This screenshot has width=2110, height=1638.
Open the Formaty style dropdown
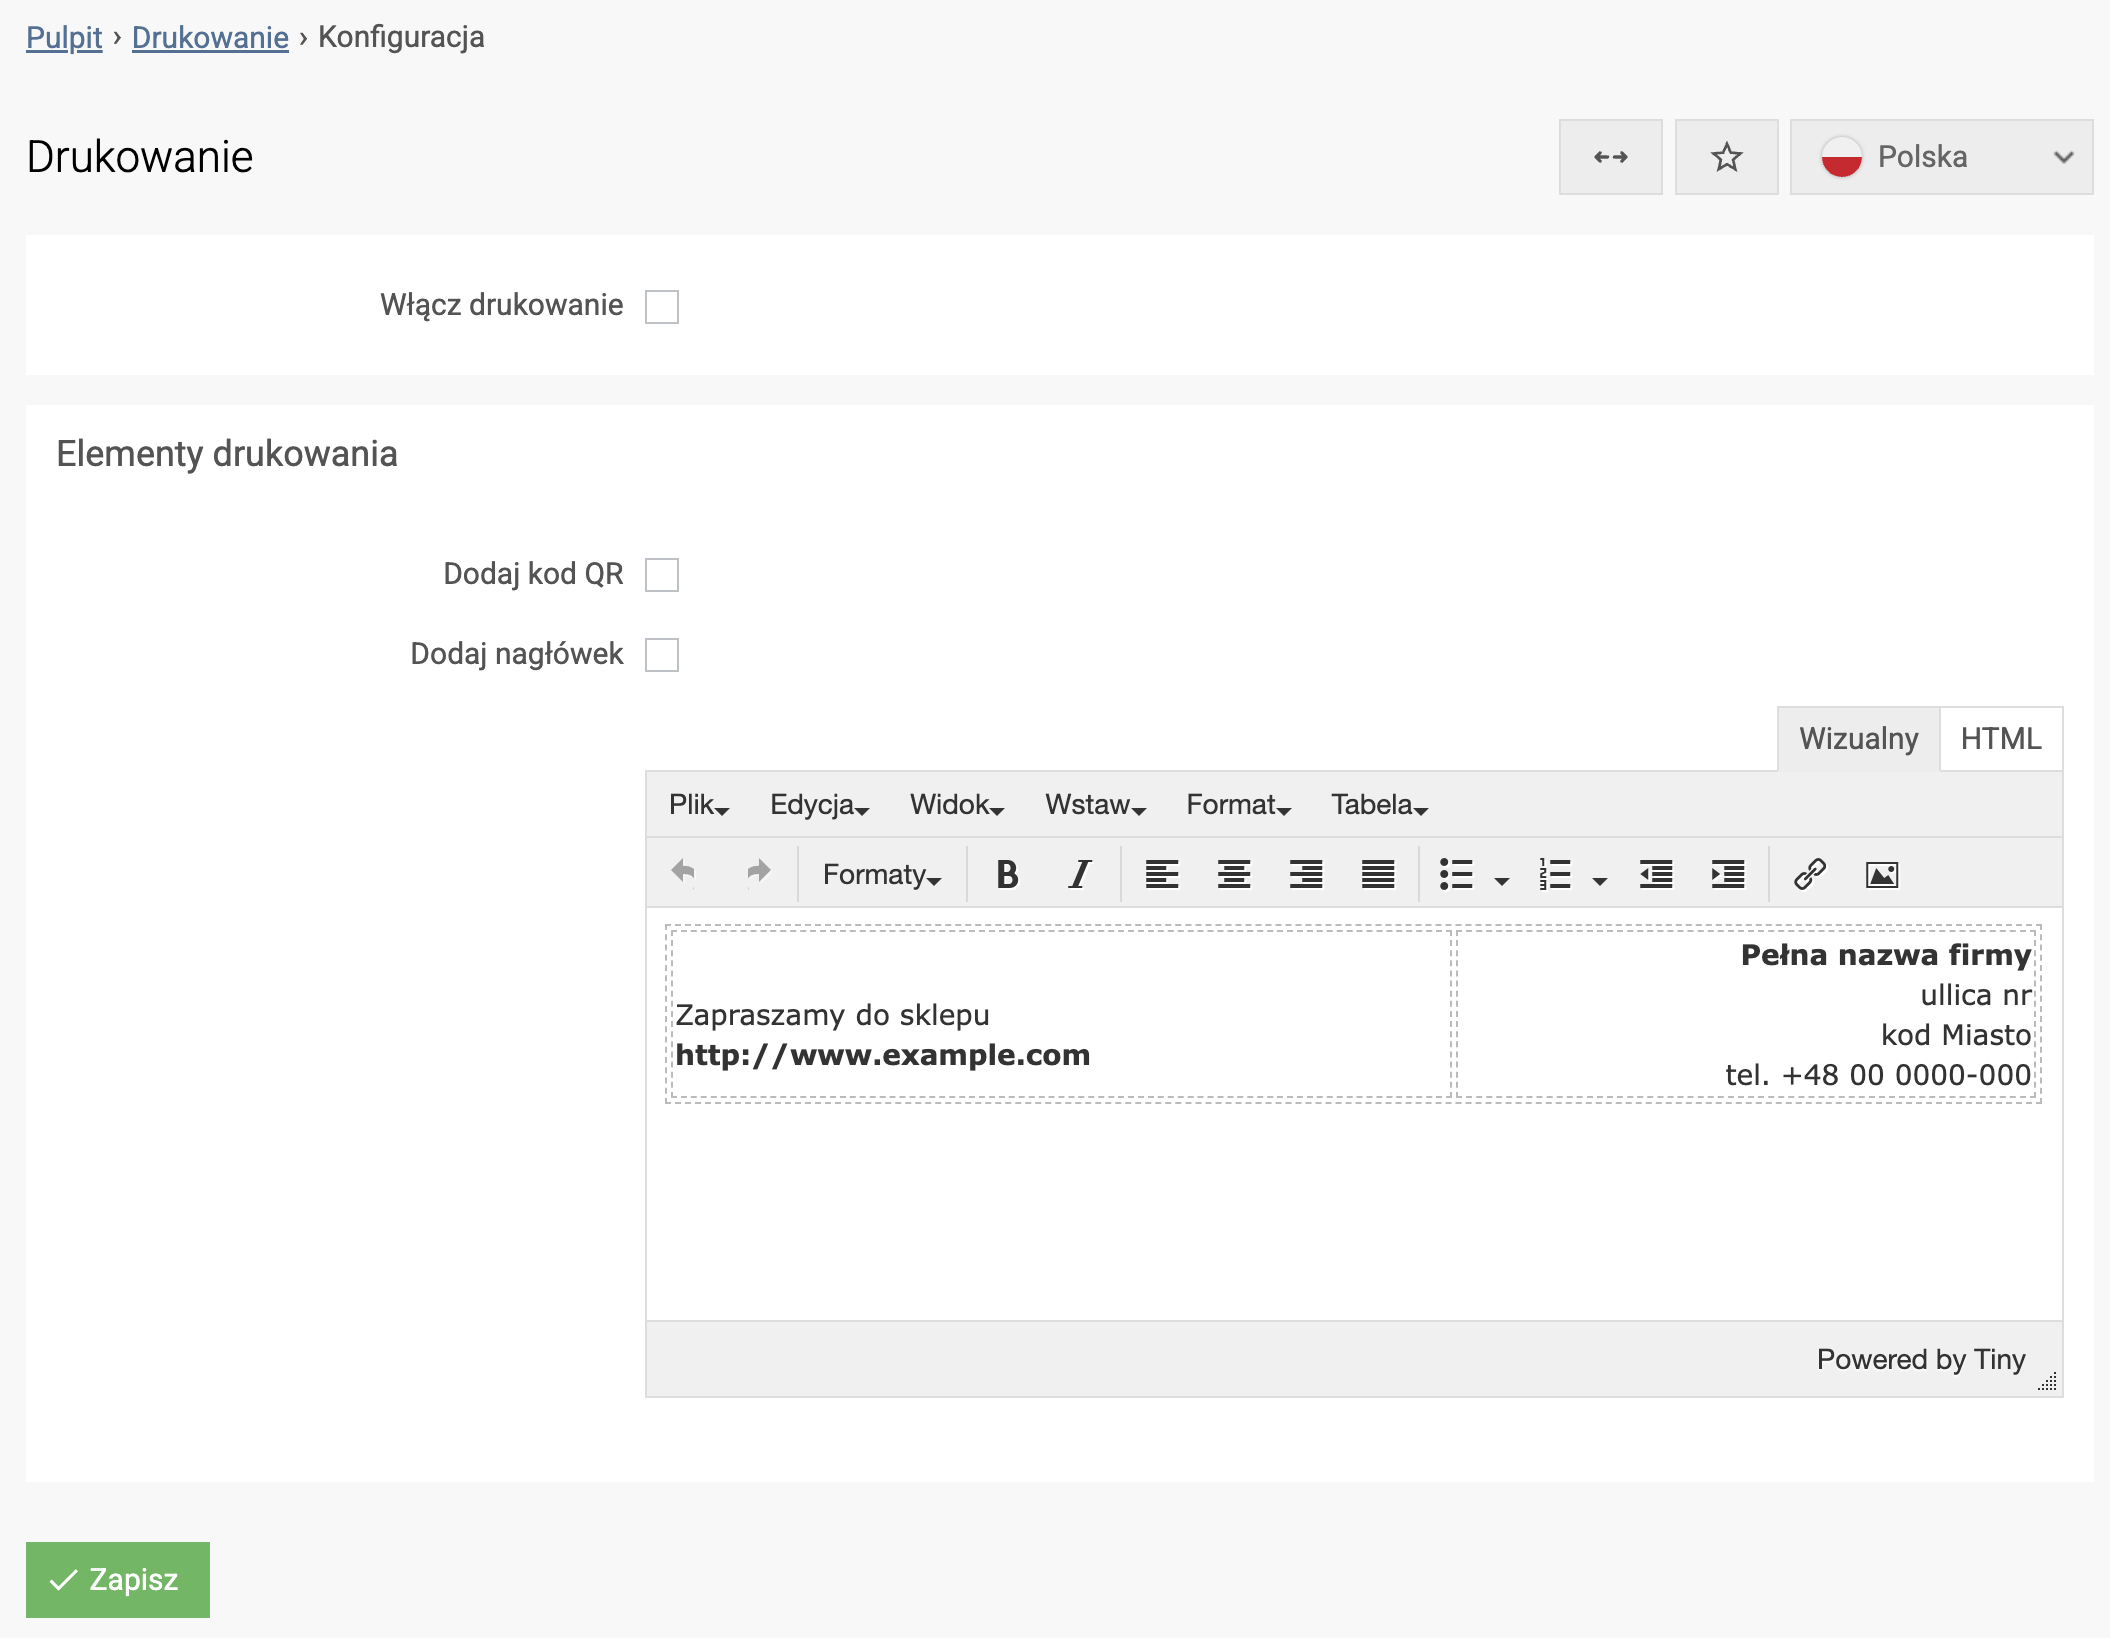point(881,874)
